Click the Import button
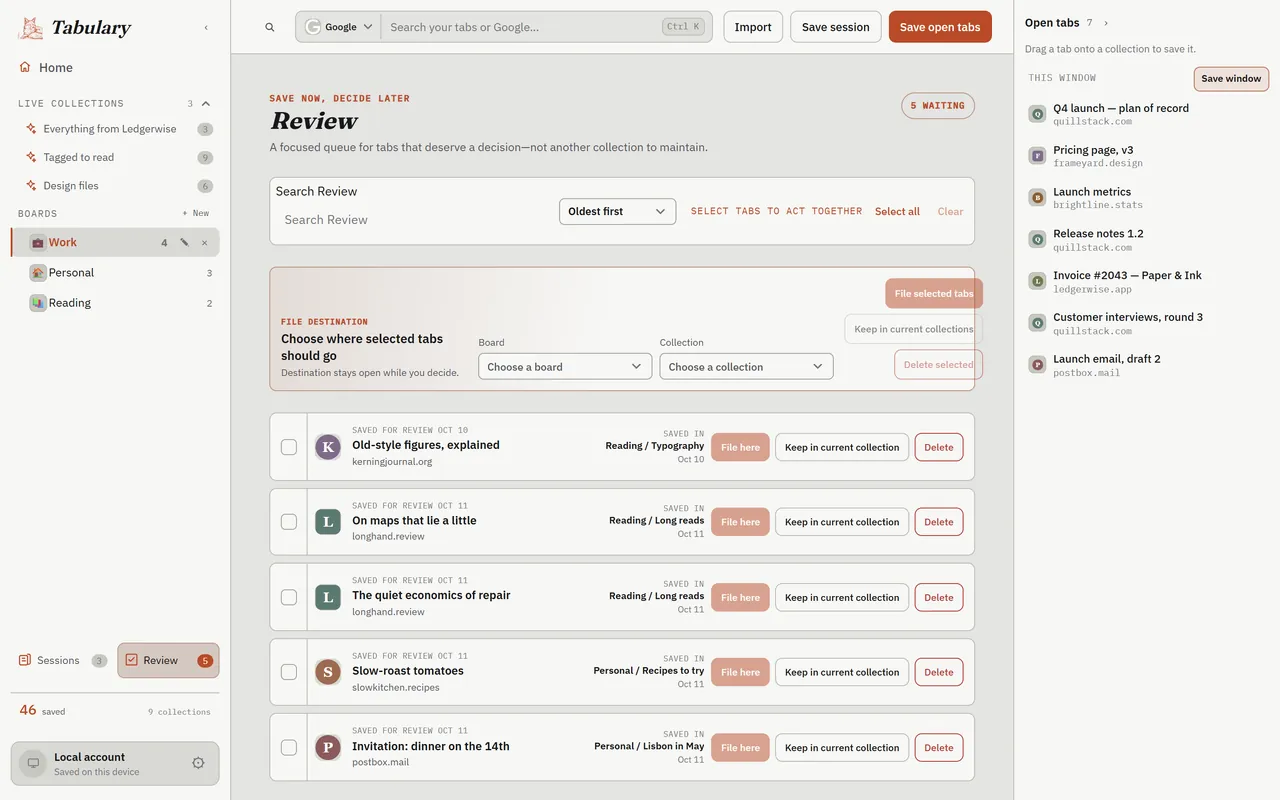Image resolution: width=1280 pixels, height=800 pixels. pos(753,27)
